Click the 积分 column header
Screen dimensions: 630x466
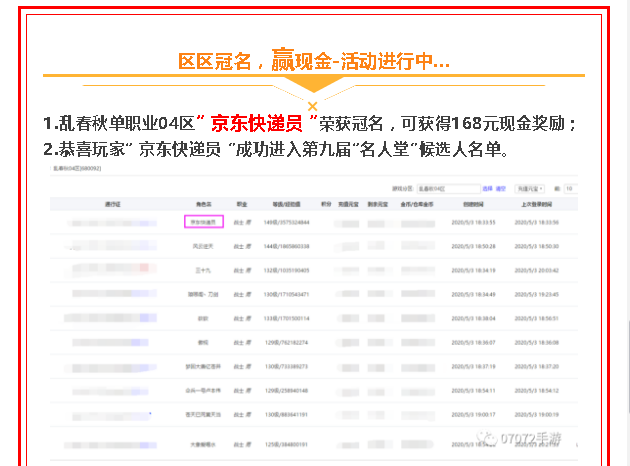click(326, 204)
